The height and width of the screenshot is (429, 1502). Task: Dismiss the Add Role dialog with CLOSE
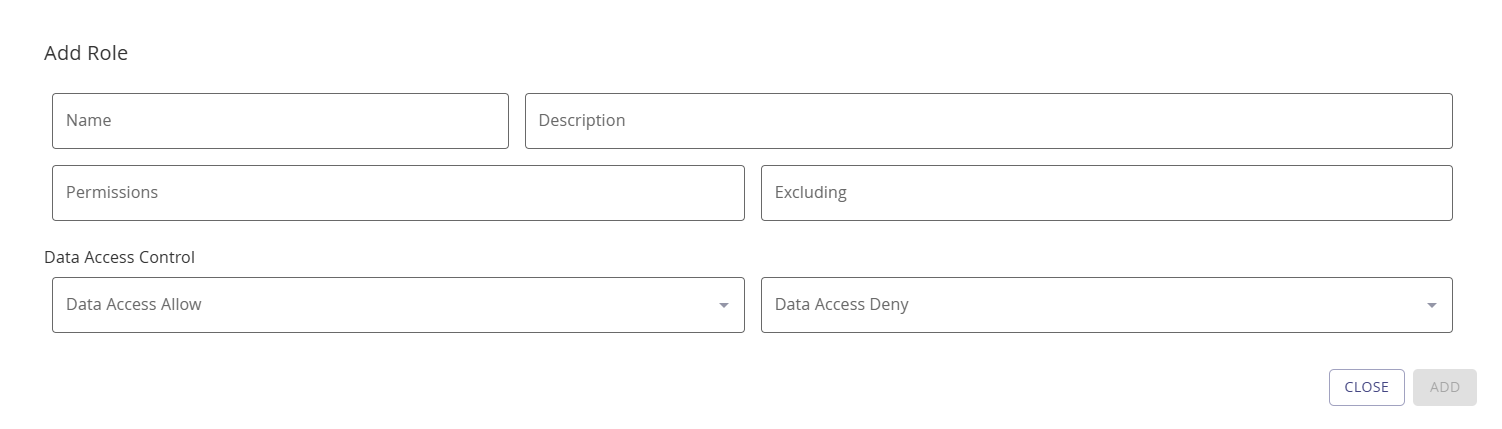tap(1366, 388)
